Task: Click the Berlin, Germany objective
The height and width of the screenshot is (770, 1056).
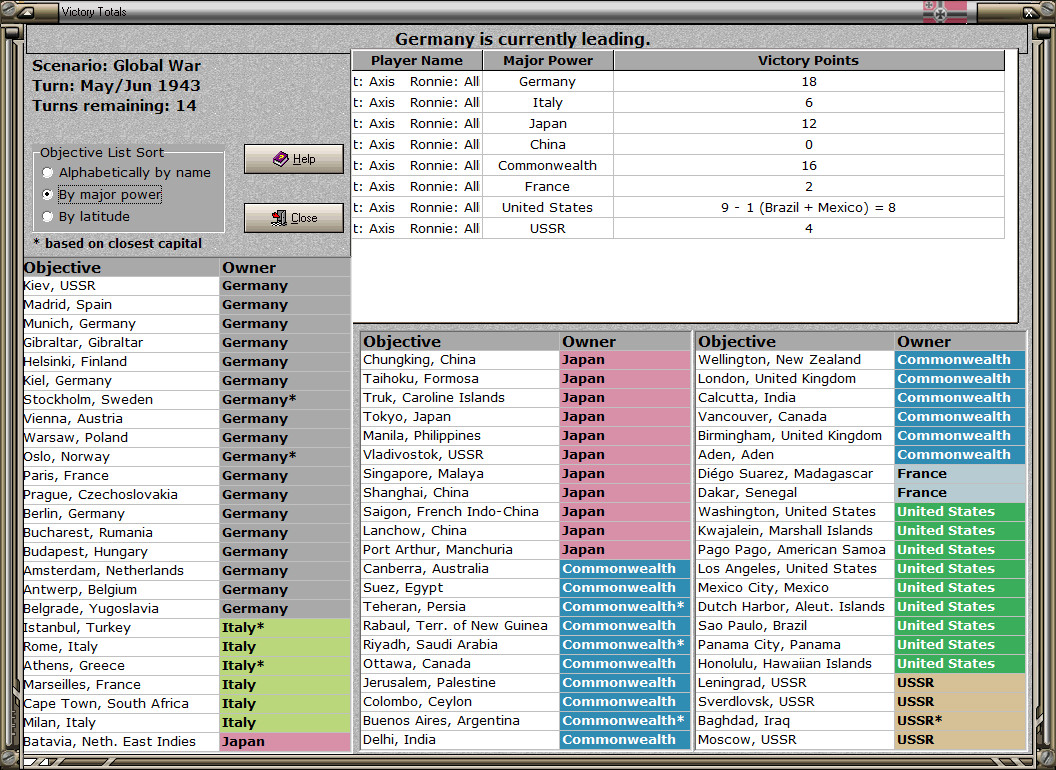Action: click(x=121, y=513)
